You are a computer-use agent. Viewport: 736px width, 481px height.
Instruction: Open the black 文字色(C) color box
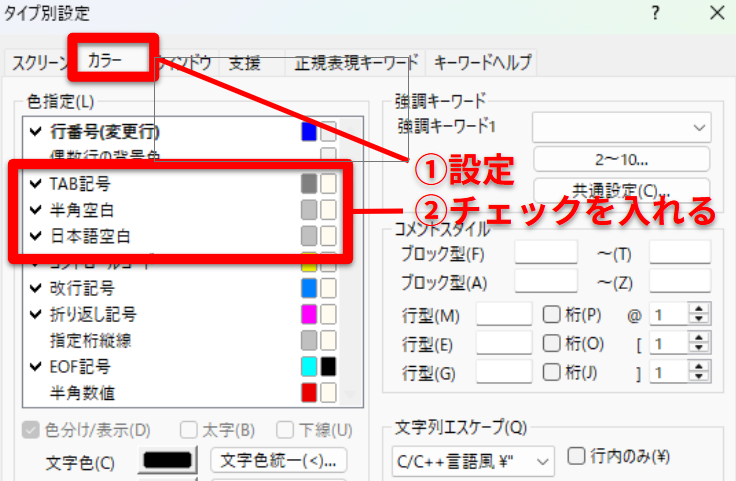[x=166, y=461]
